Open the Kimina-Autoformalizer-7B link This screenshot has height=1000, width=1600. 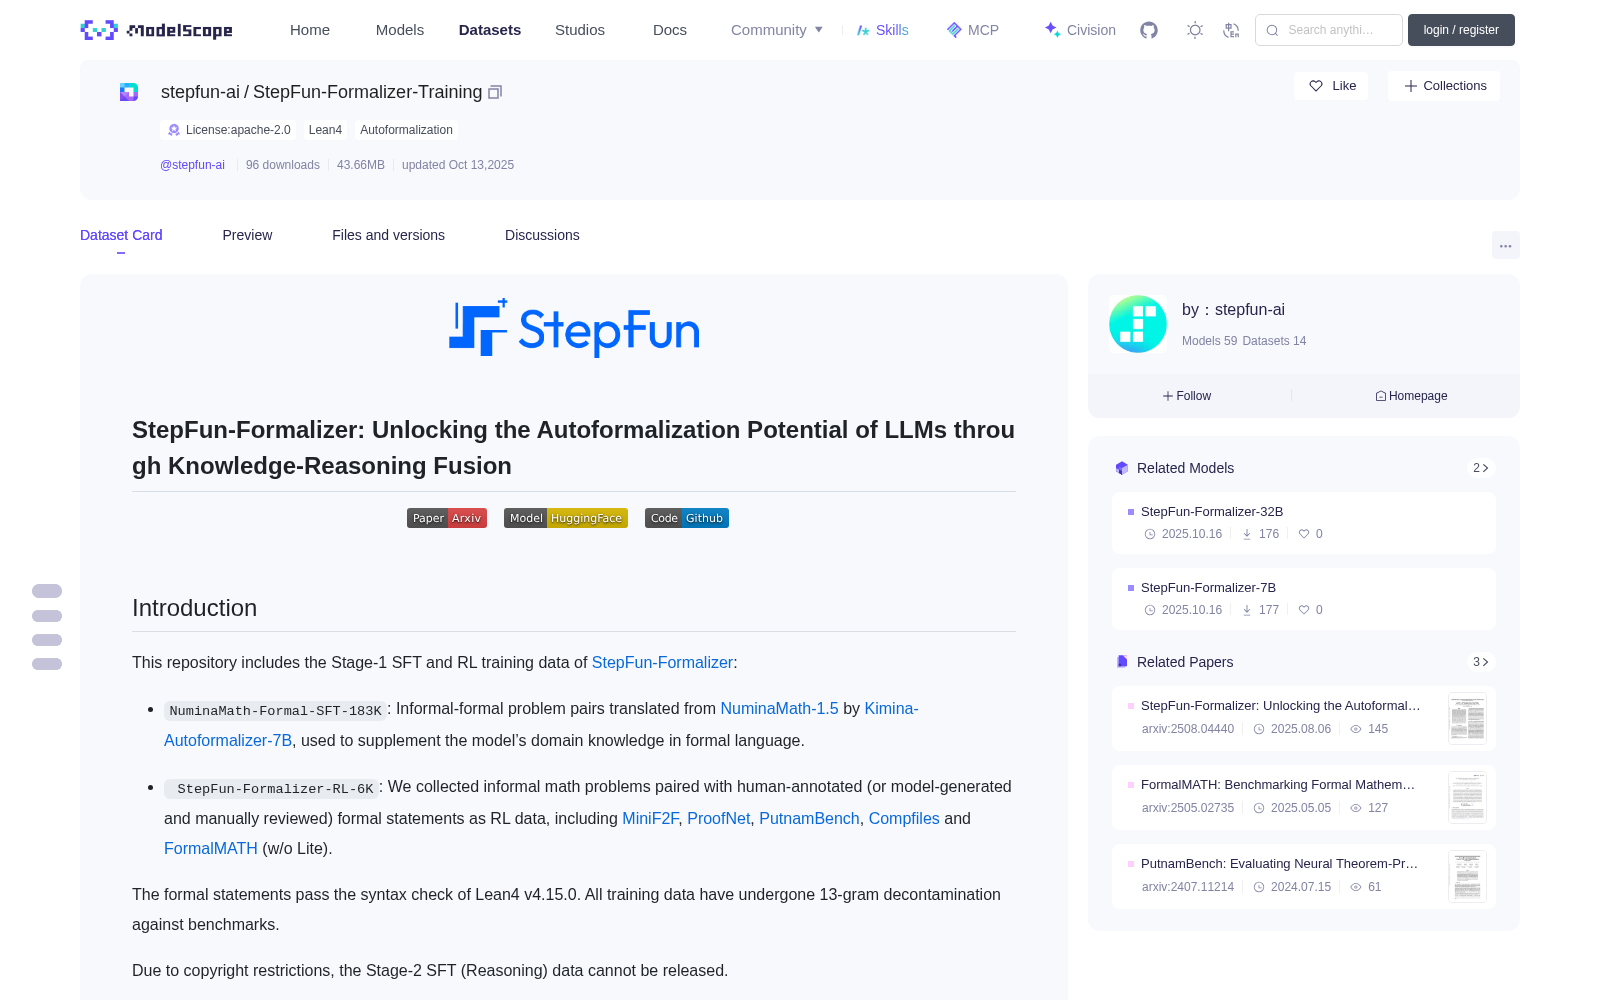[x=228, y=740]
